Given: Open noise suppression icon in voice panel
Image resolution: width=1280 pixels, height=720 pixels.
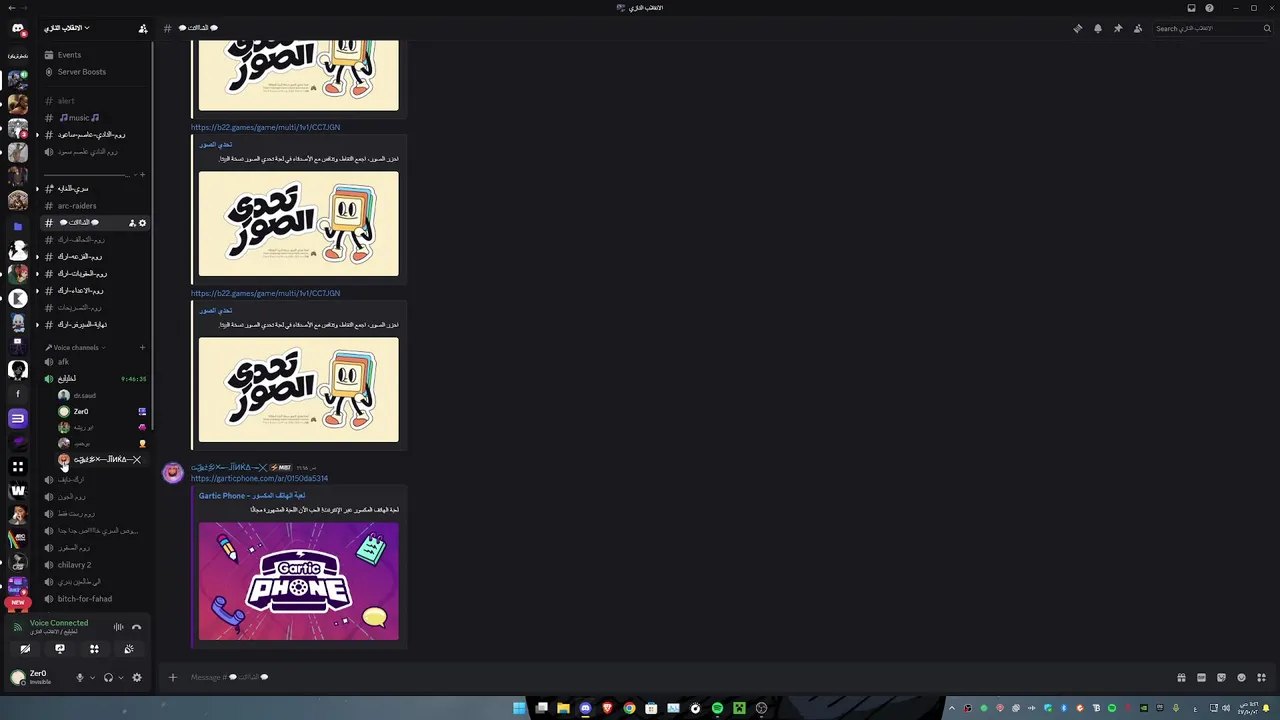Looking at the screenshot, I should click(118, 627).
